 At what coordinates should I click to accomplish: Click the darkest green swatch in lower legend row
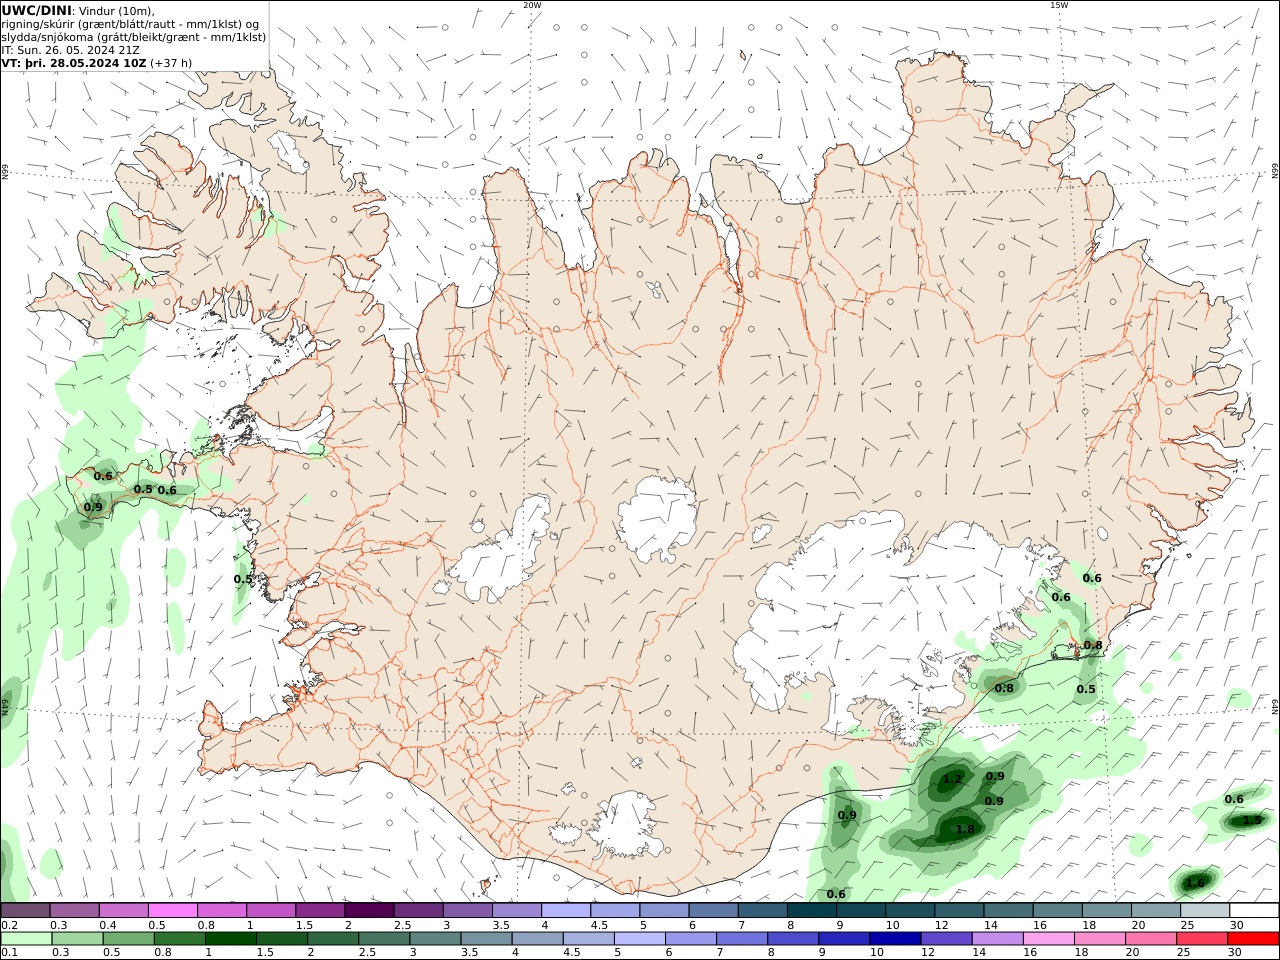pyautogui.click(x=231, y=939)
